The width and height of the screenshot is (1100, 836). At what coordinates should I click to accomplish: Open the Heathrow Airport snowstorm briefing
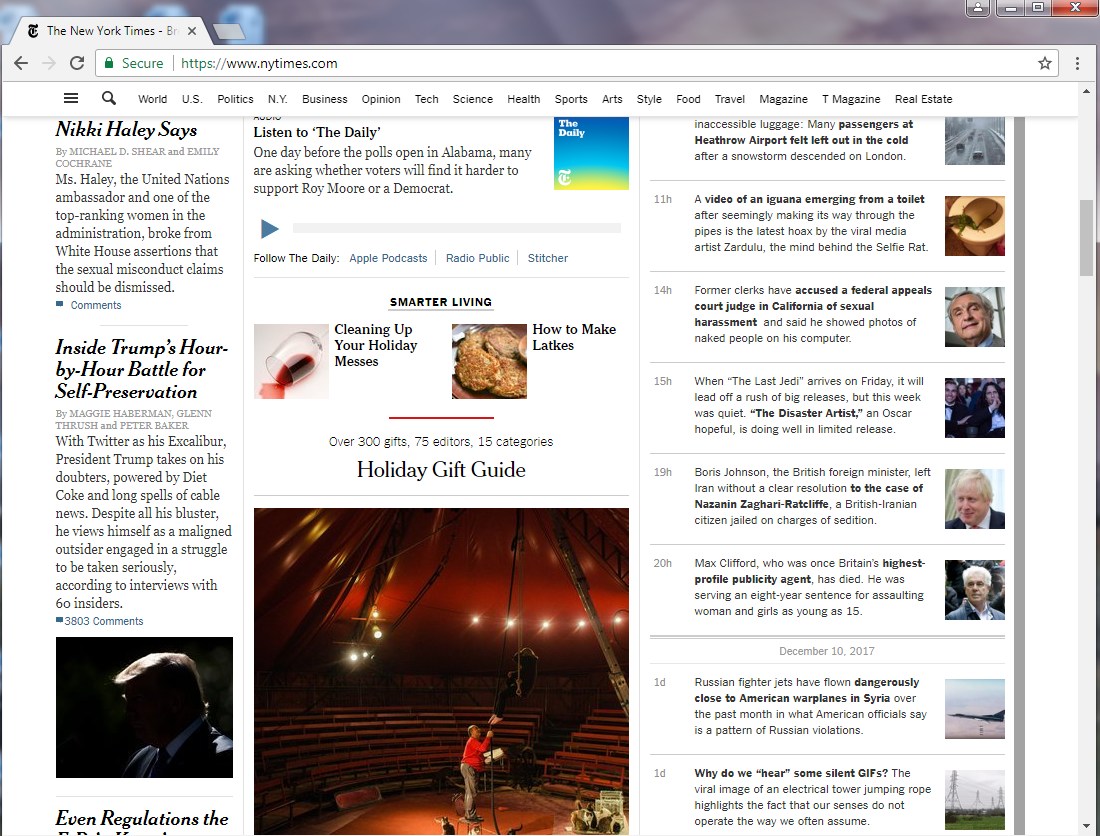coord(804,132)
